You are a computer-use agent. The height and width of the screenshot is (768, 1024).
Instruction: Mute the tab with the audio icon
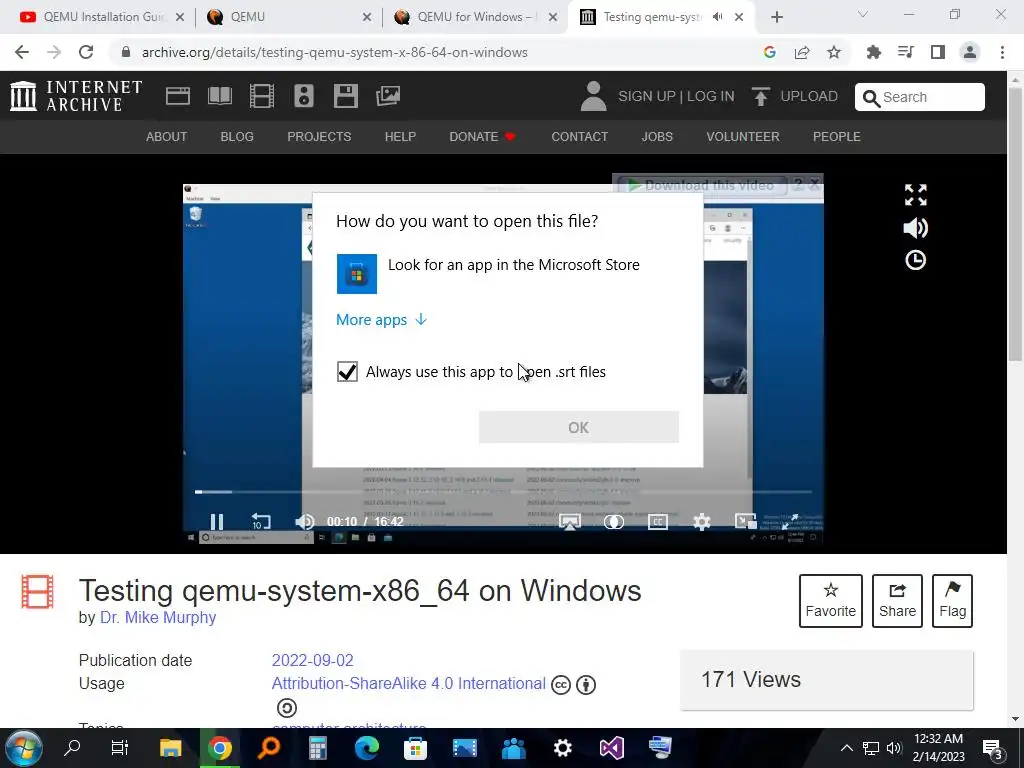718,17
